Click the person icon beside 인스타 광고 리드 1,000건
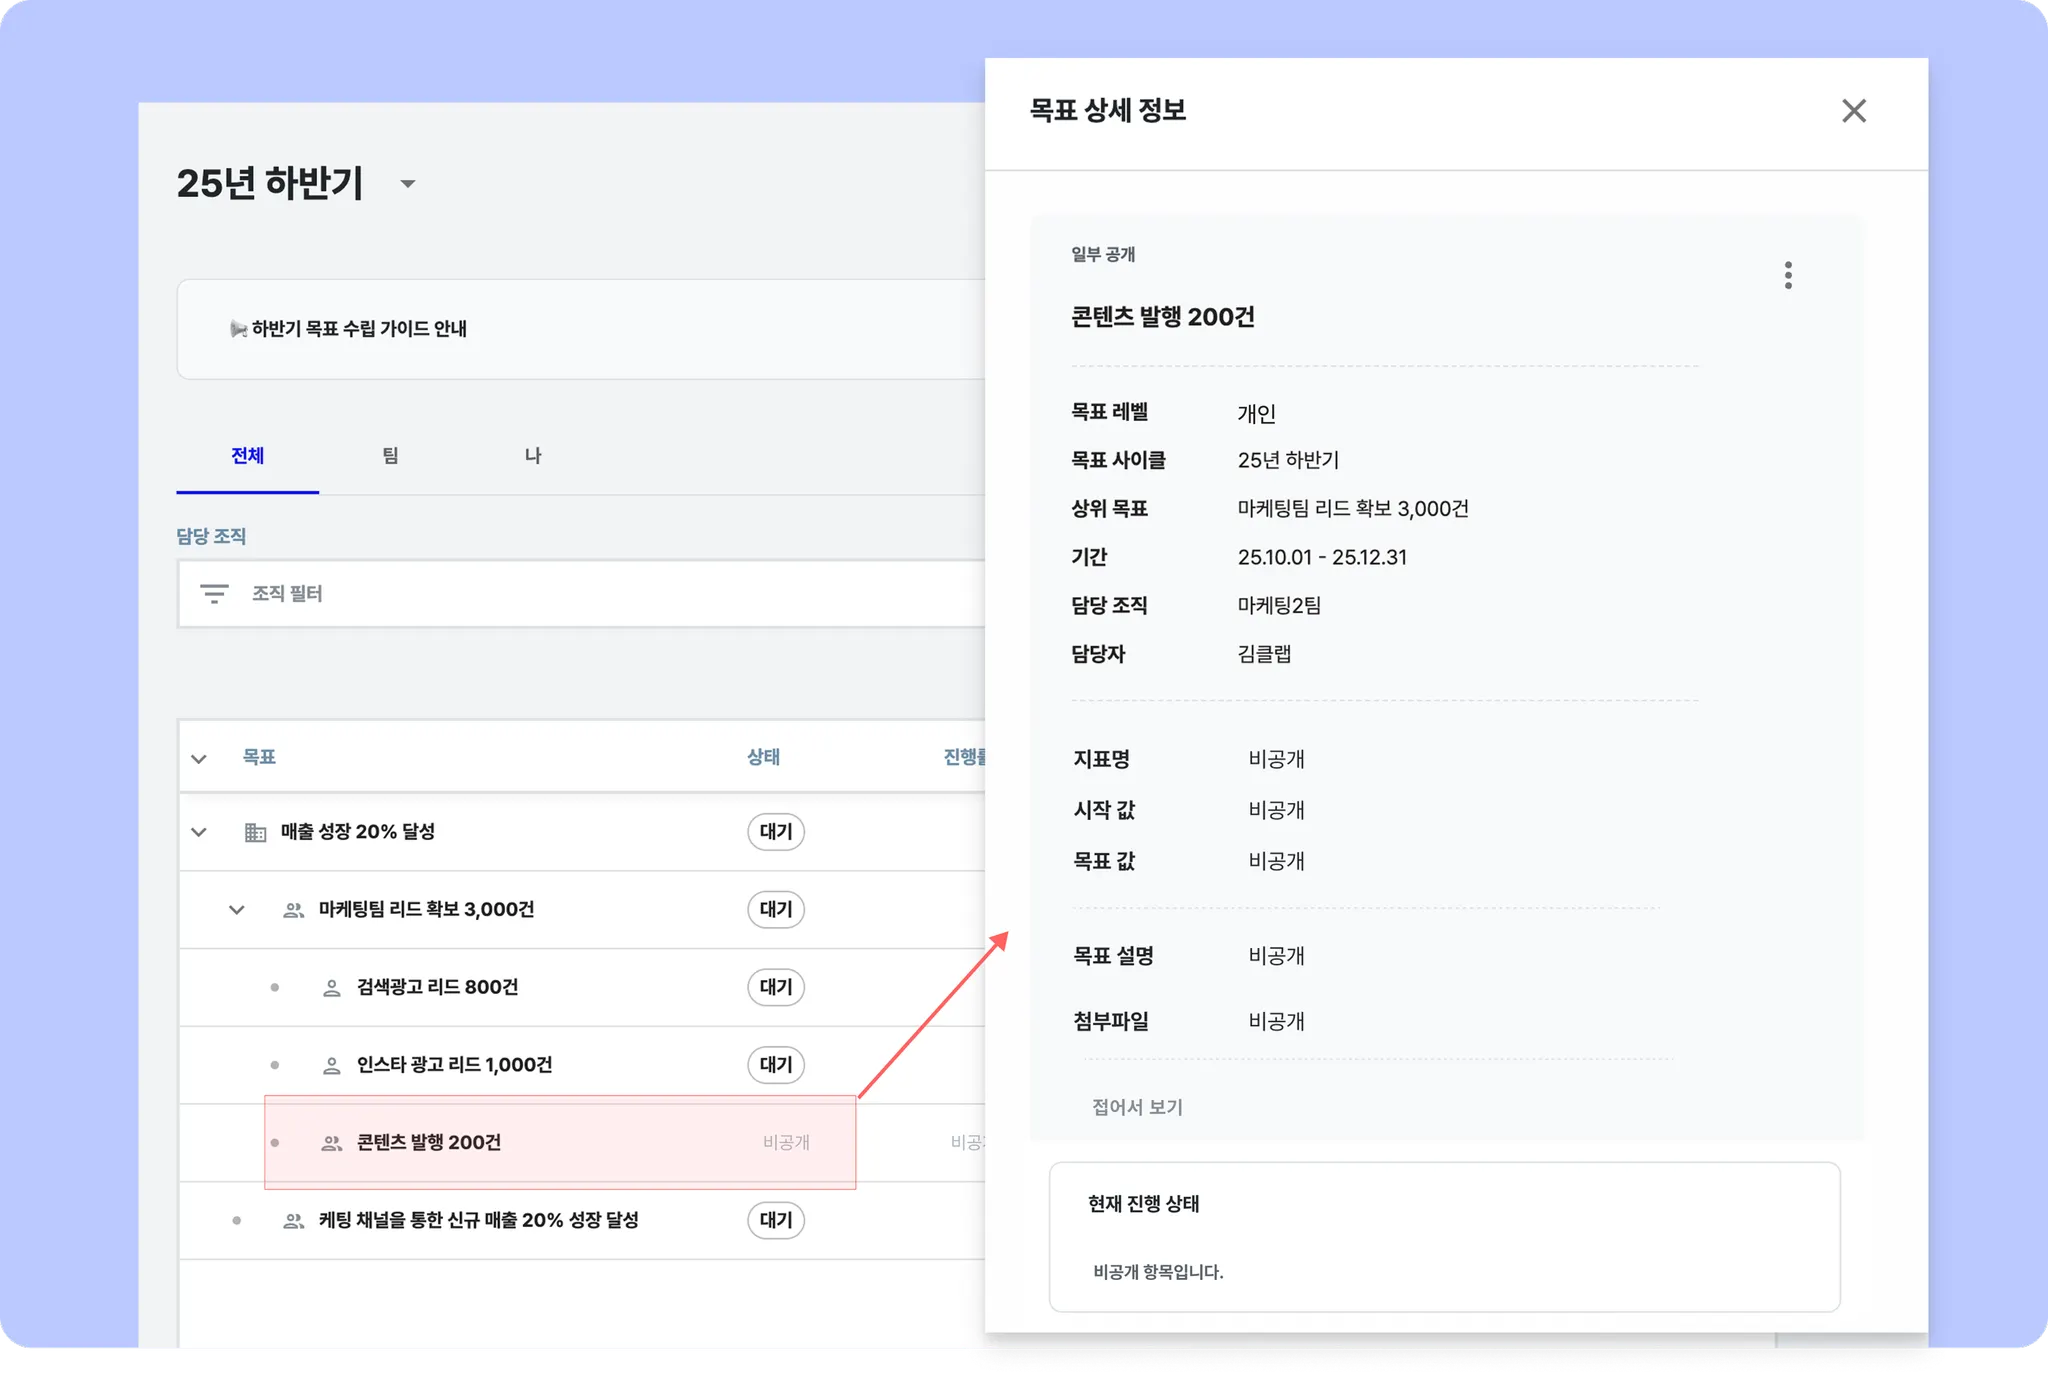This screenshot has width=2048, height=1378. (x=331, y=1066)
